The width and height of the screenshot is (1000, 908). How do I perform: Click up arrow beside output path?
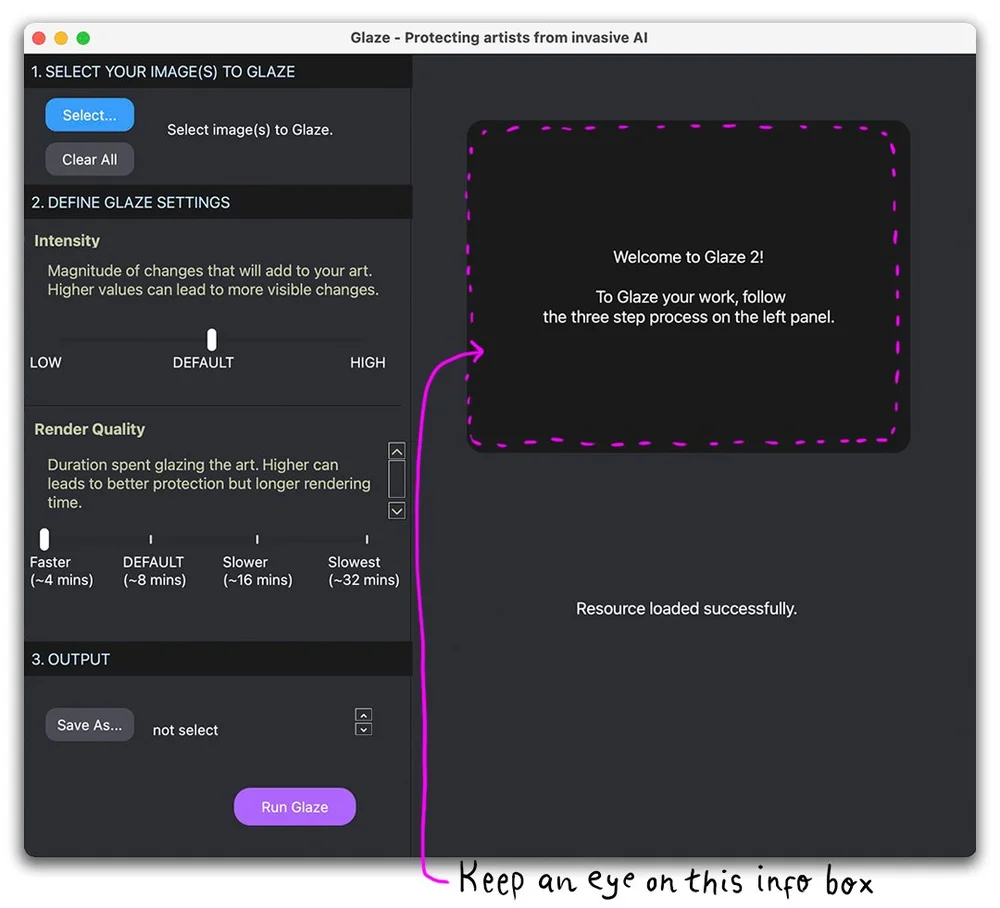364,715
